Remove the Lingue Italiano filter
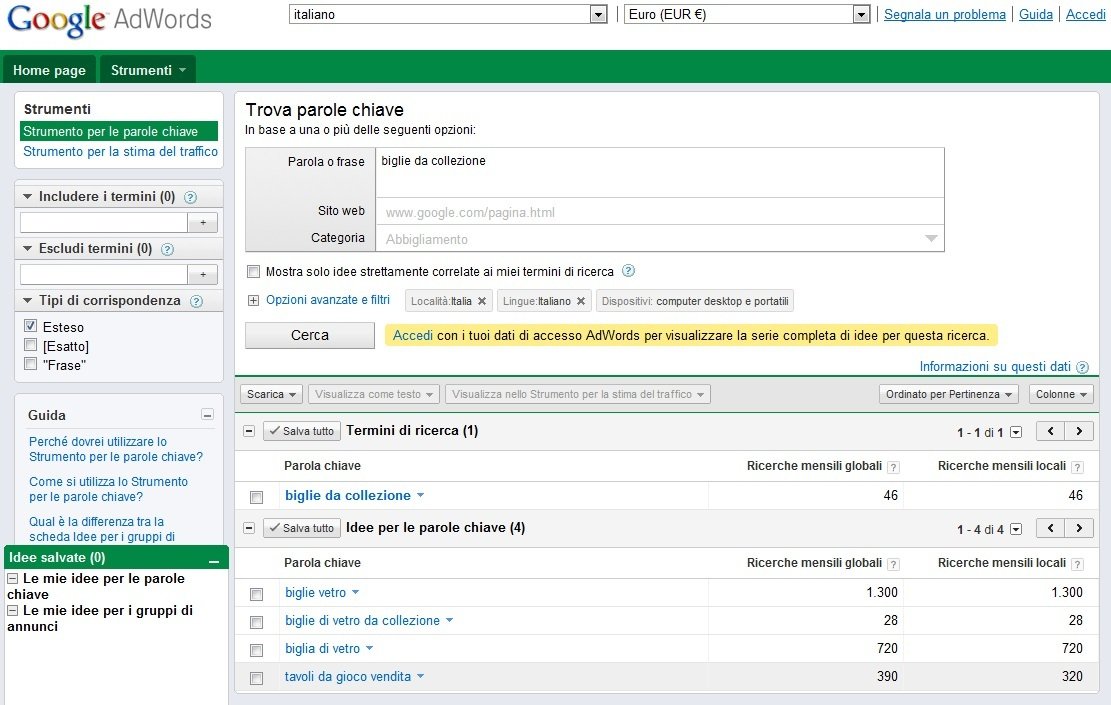Viewport: 1111px width, 705px height. click(581, 301)
